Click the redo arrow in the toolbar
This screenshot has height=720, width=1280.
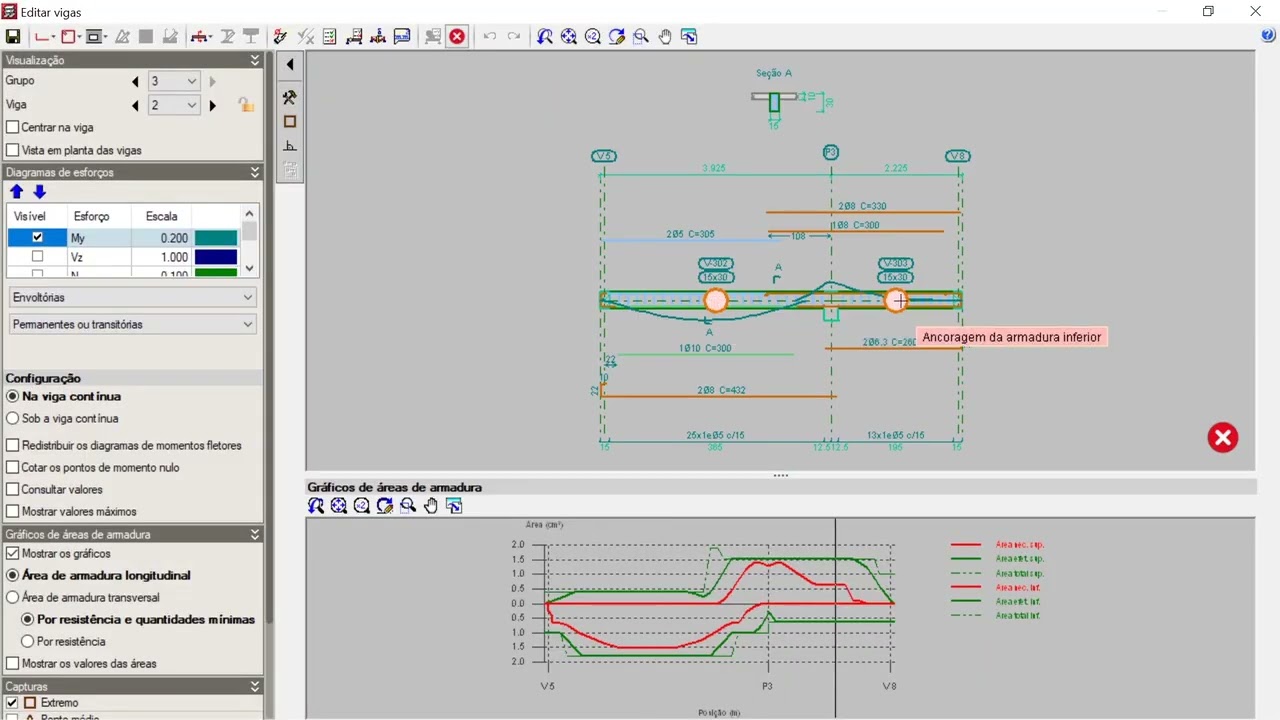[x=514, y=37]
